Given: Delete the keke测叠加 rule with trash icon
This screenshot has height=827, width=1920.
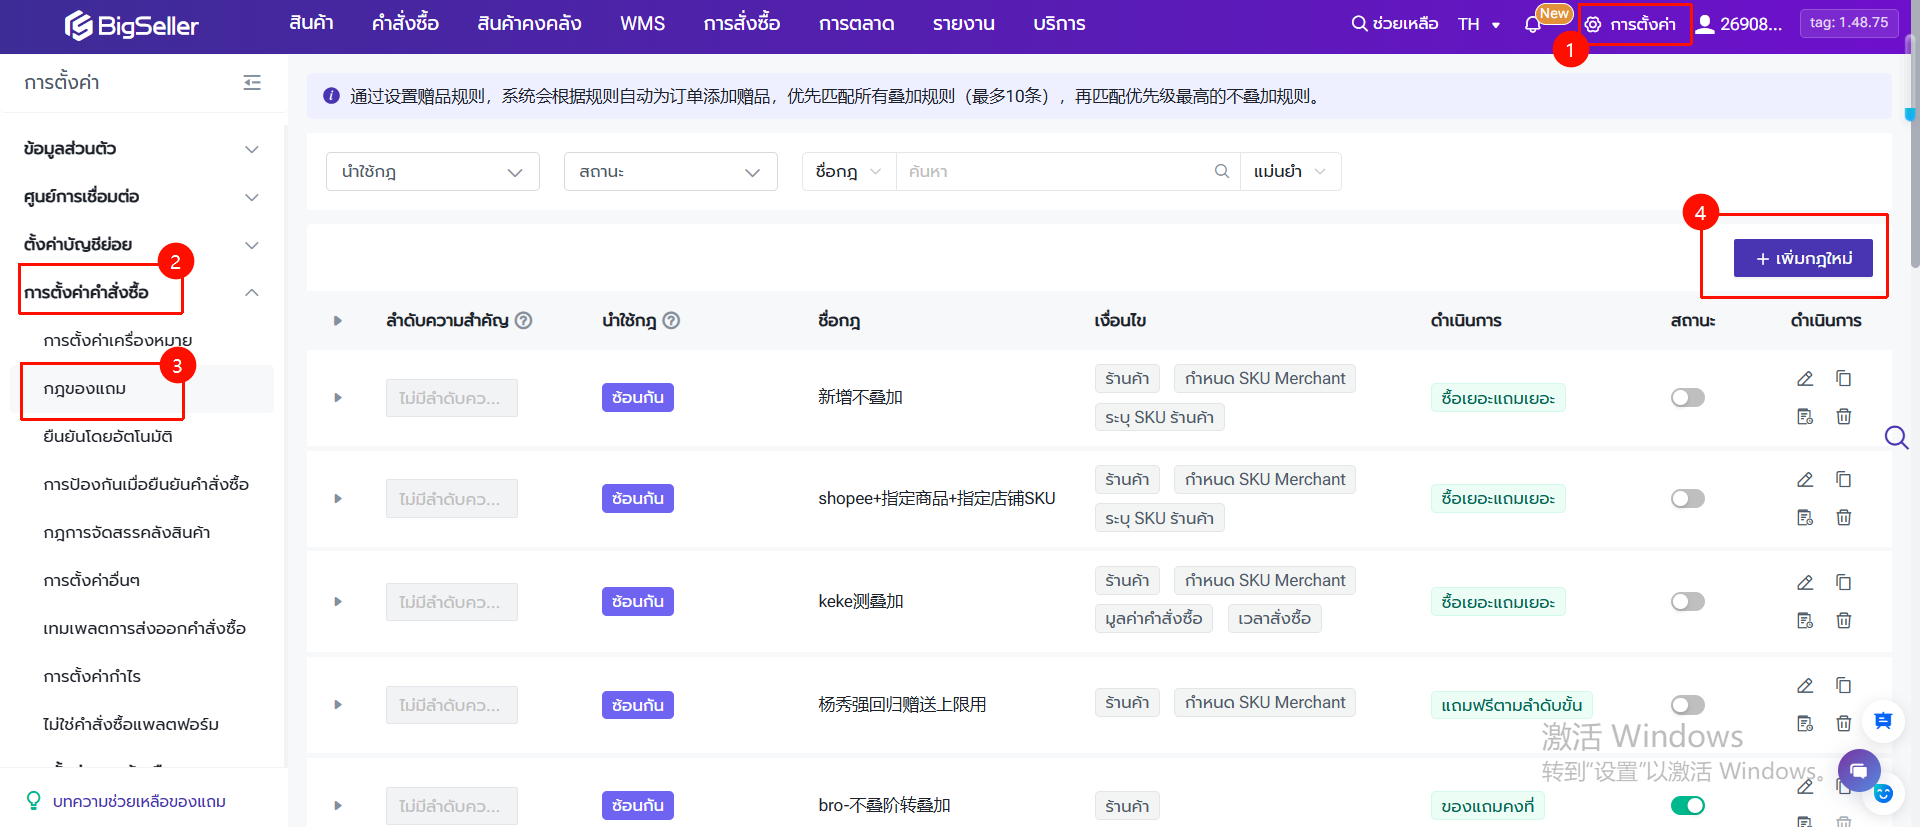Looking at the screenshot, I should (1843, 621).
